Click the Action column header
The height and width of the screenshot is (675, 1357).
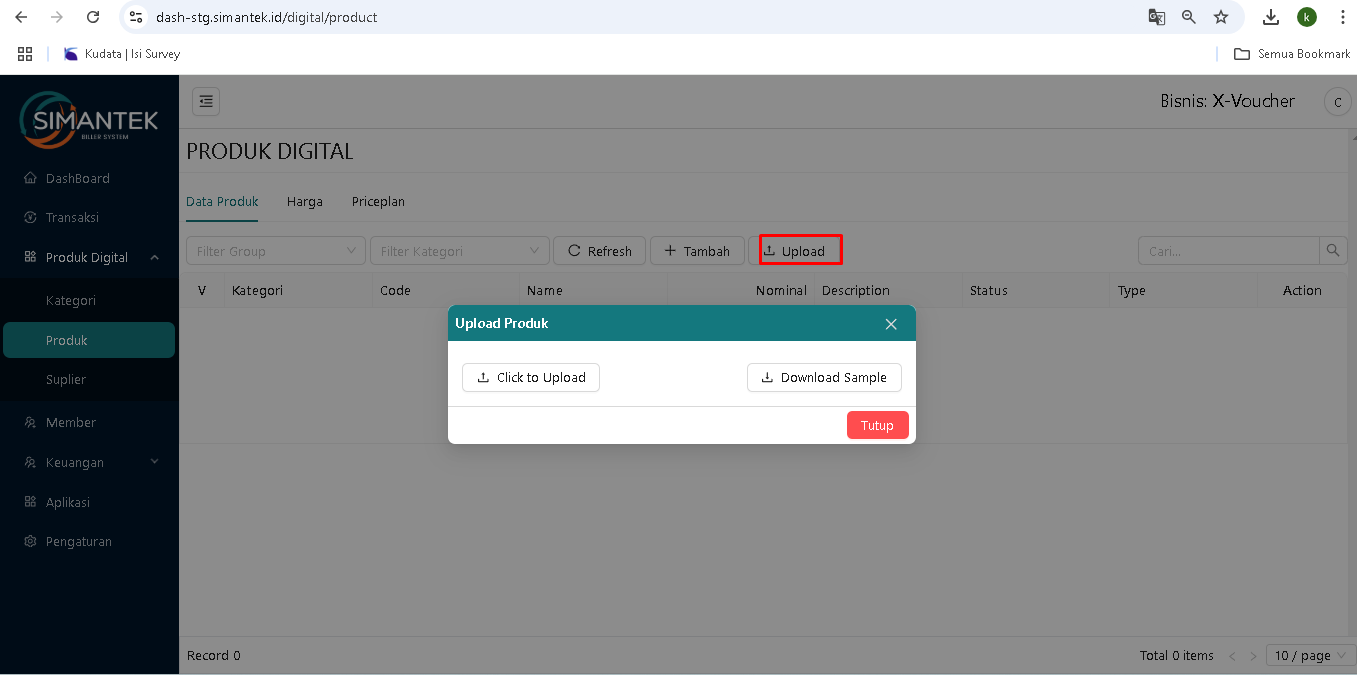(1302, 290)
